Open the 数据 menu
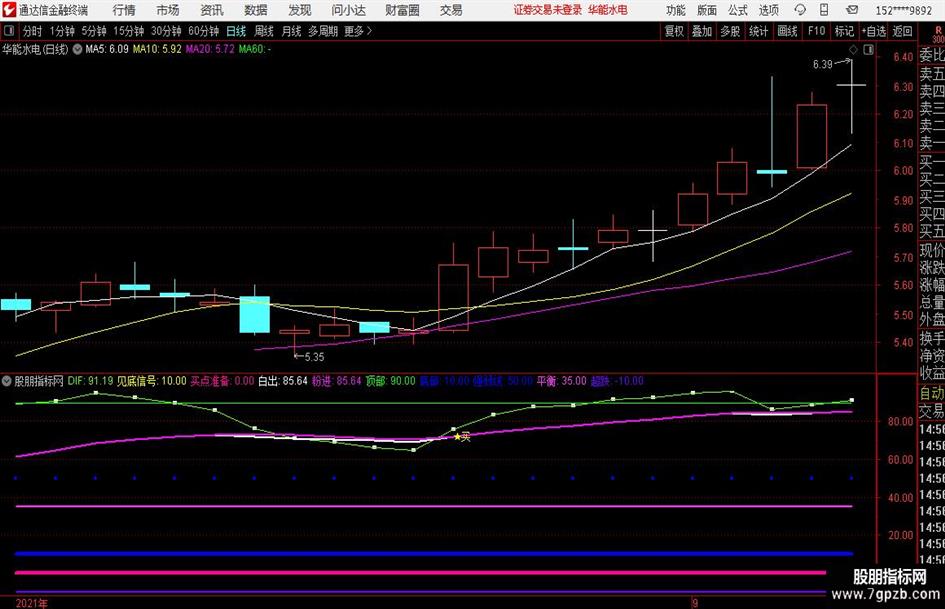945x609 pixels. [256, 10]
